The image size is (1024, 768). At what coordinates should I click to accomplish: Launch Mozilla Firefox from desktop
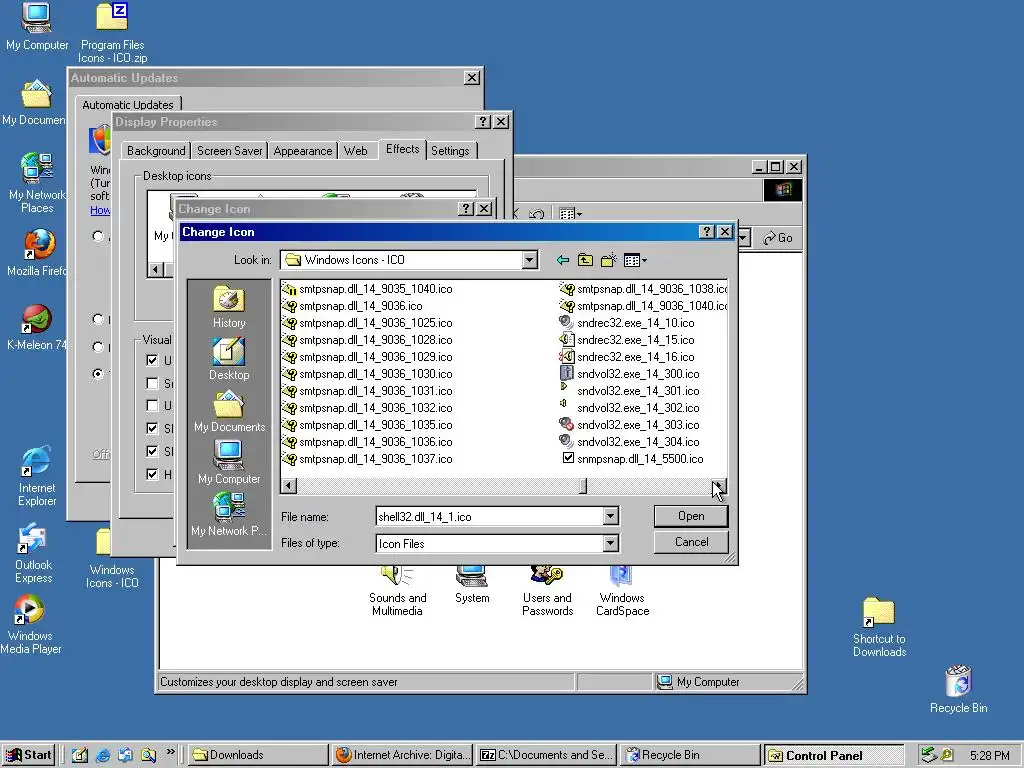tap(37, 252)
